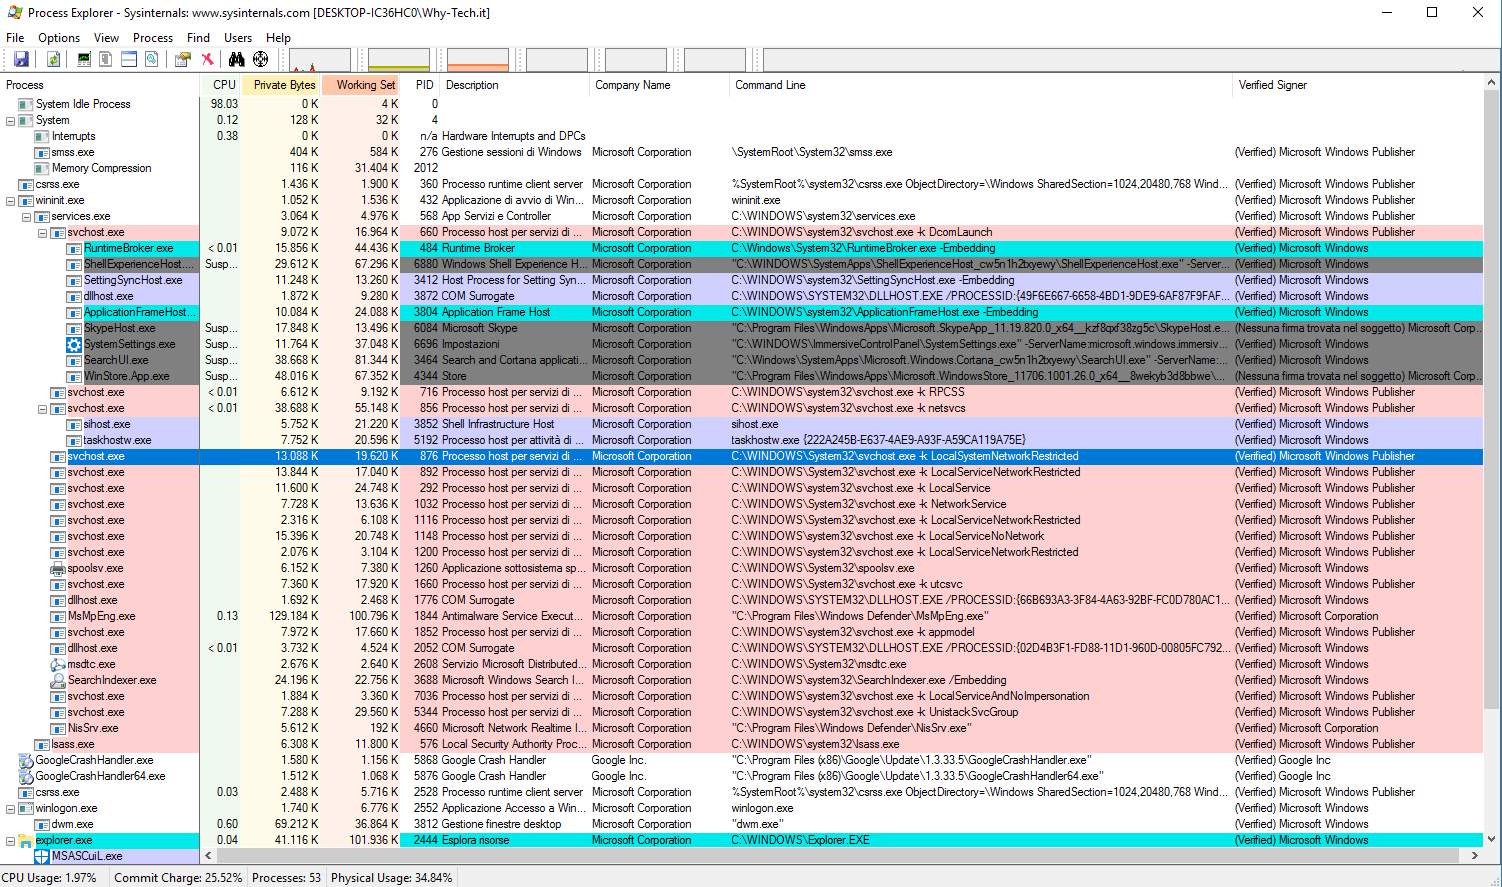Open the System Information toolbar icon
Viewport: 1502px width, 887px height.
pyautogui.click(x=84, y=59)
